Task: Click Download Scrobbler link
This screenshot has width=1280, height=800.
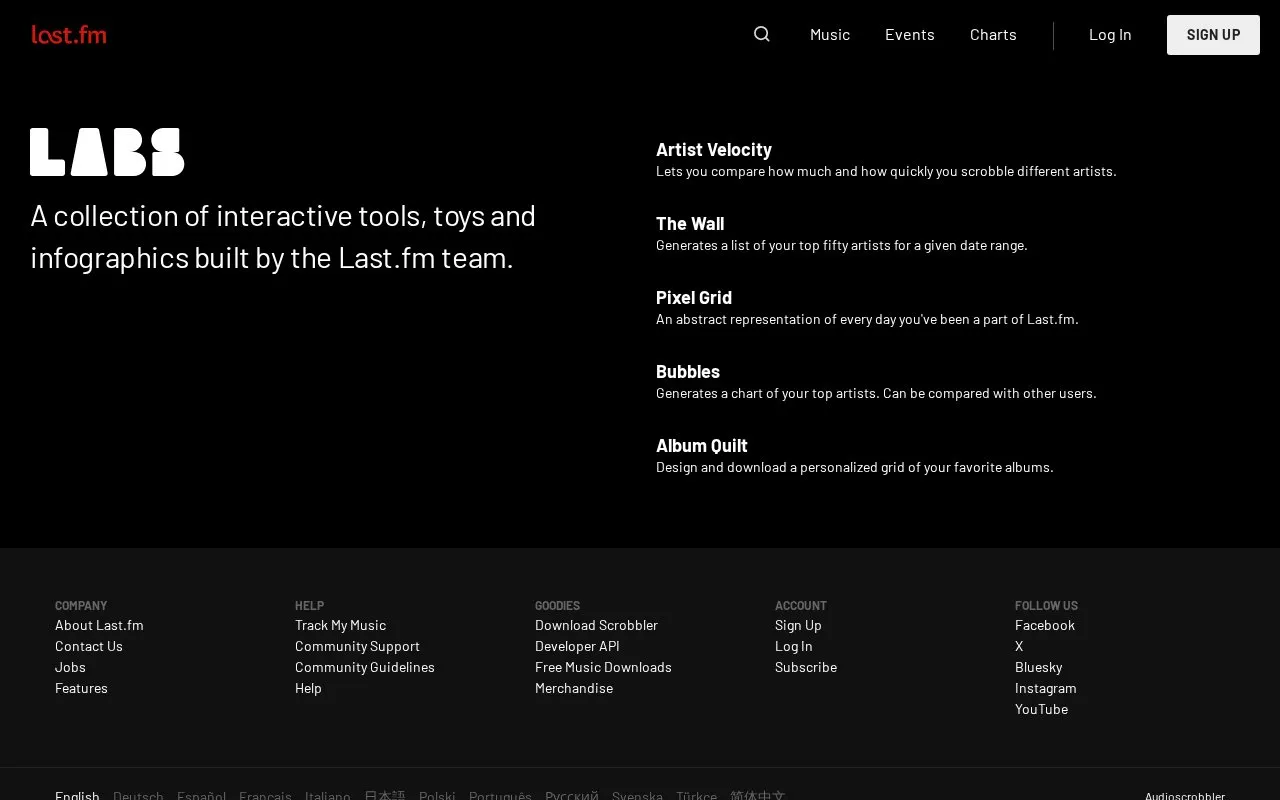Action: click(596, 625)
